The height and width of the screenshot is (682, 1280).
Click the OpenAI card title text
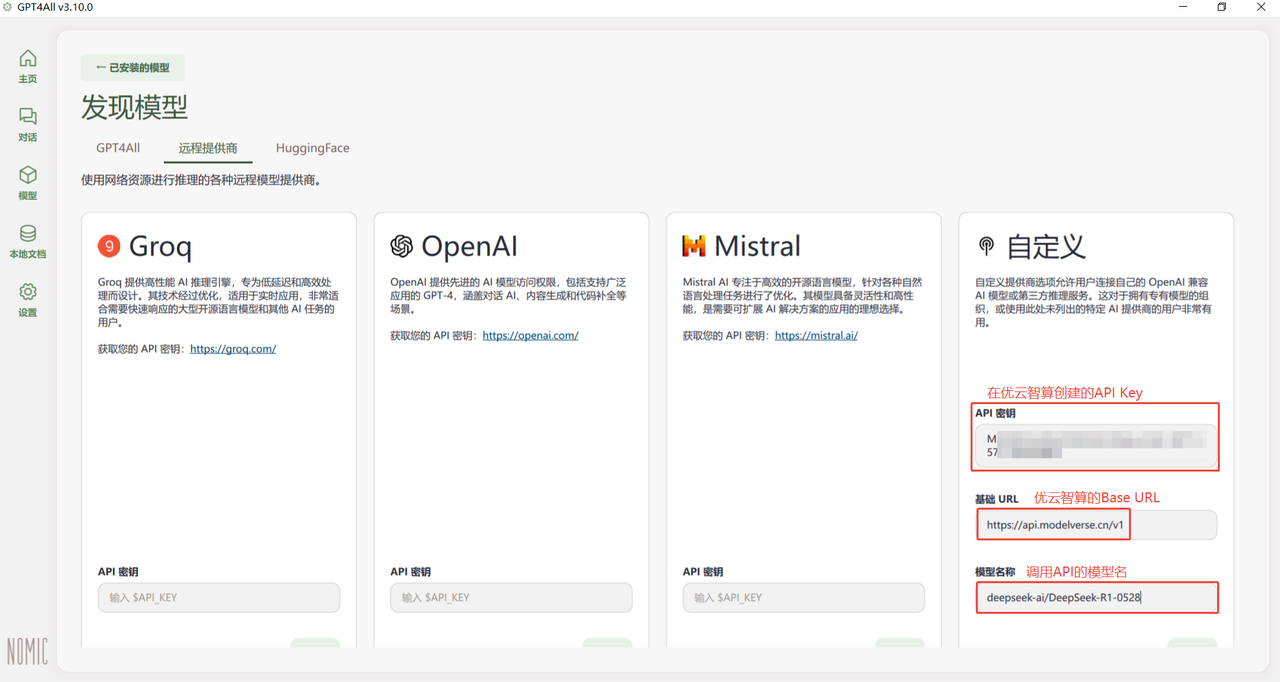470,246
